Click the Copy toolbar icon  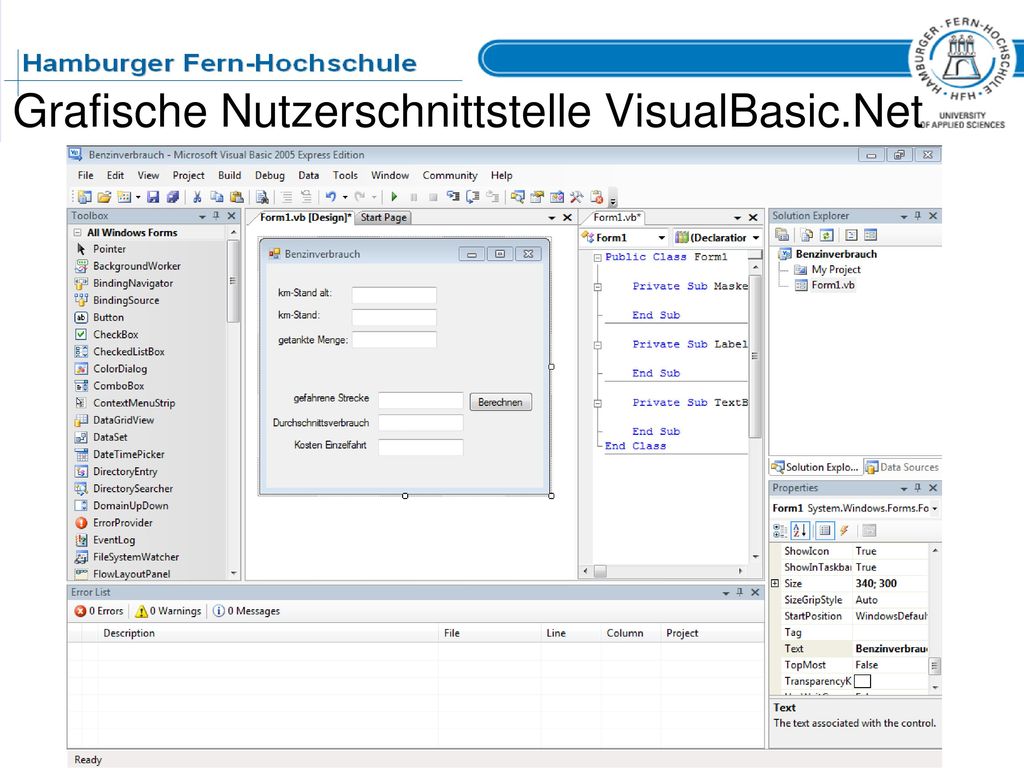[x=217, y=197]
